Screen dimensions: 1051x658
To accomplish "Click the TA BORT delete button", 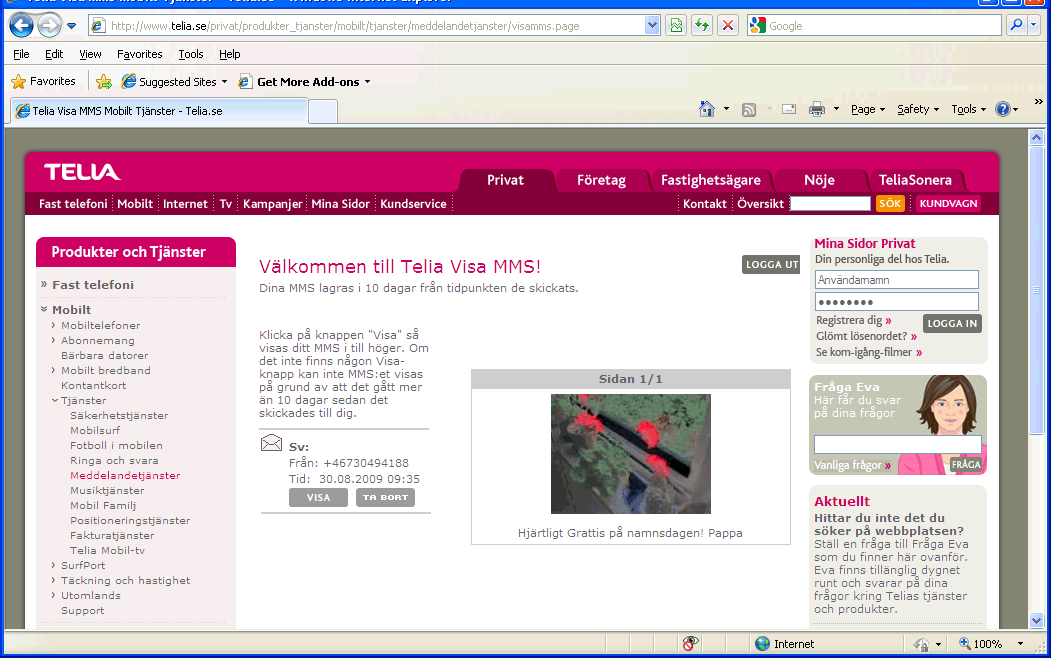I will (x=385, y=498).
